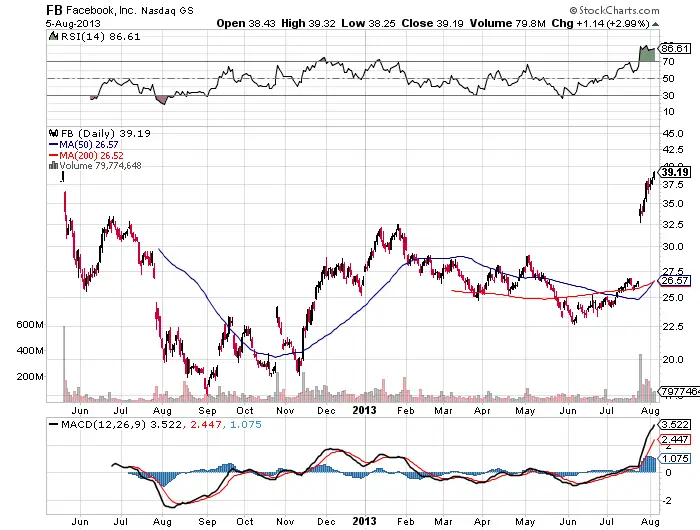Click the green up triangle after Chg percentage
Image resolution: width=700 pixels, height=530 pixels.
tap(655, 24)
